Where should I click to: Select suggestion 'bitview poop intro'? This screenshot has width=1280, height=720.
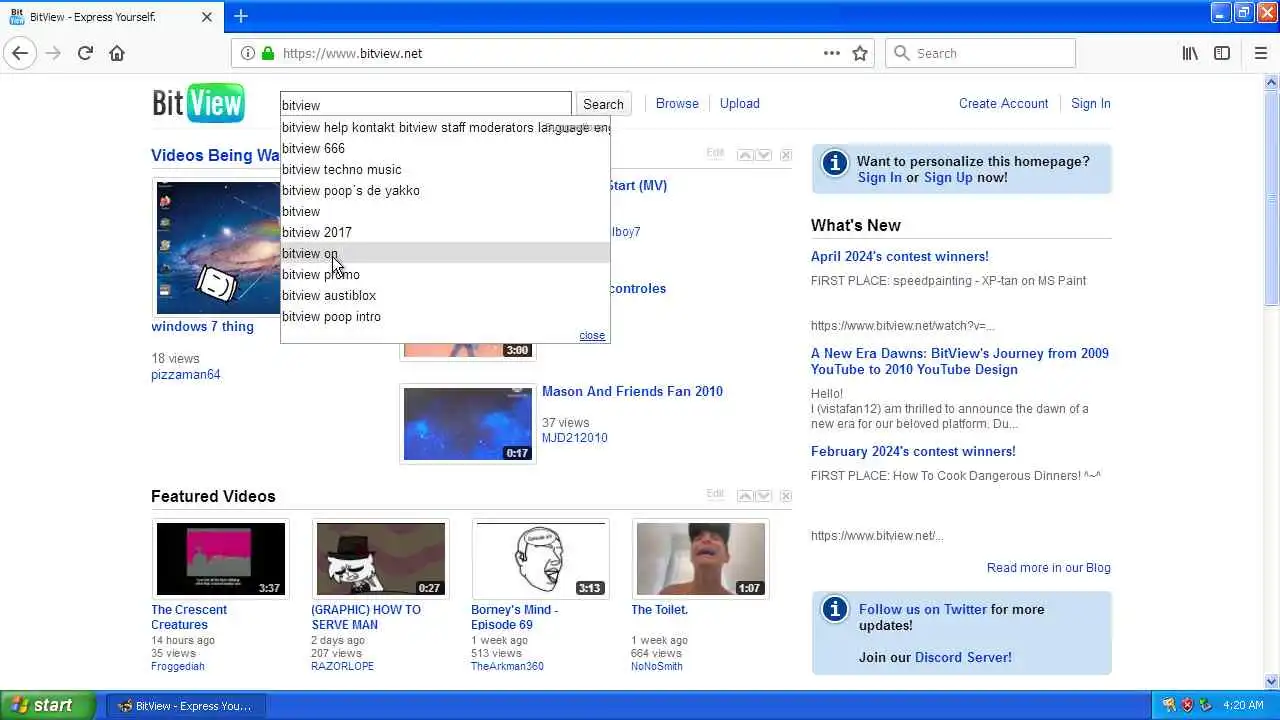445,316
